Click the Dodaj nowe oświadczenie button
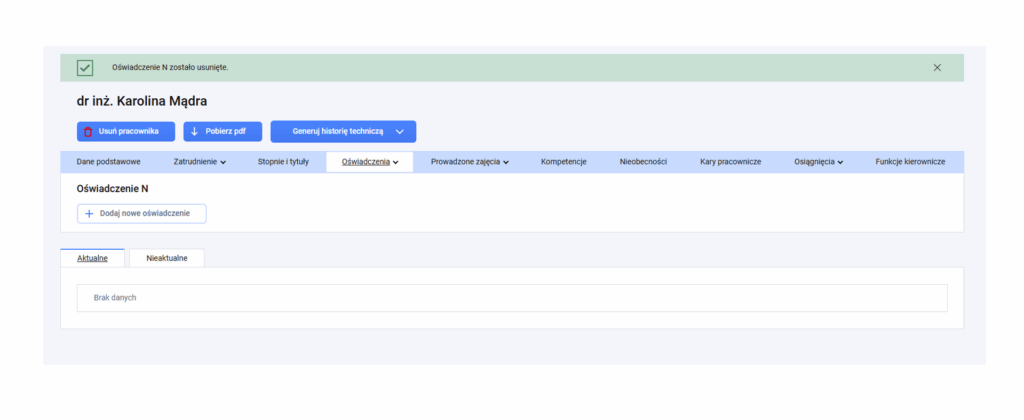 pyautogui.click(x=142, y=214)
